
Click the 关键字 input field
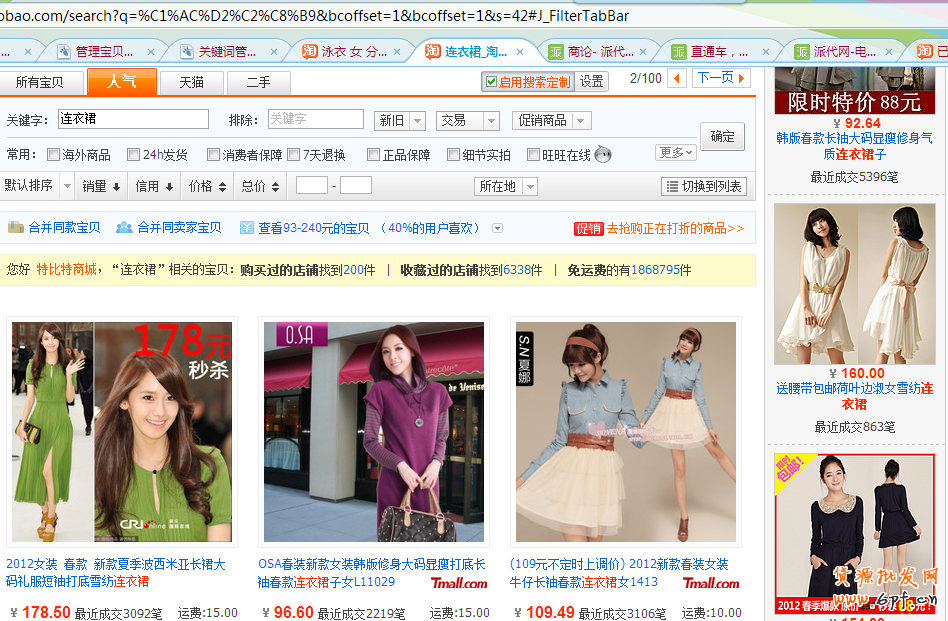(134, 119)
